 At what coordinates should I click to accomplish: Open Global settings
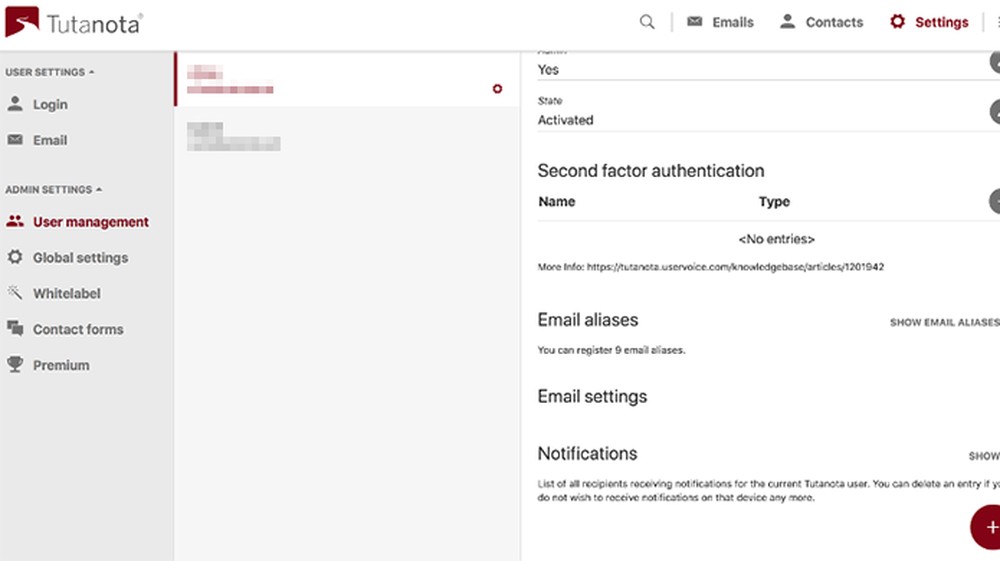tap(79, 257)
